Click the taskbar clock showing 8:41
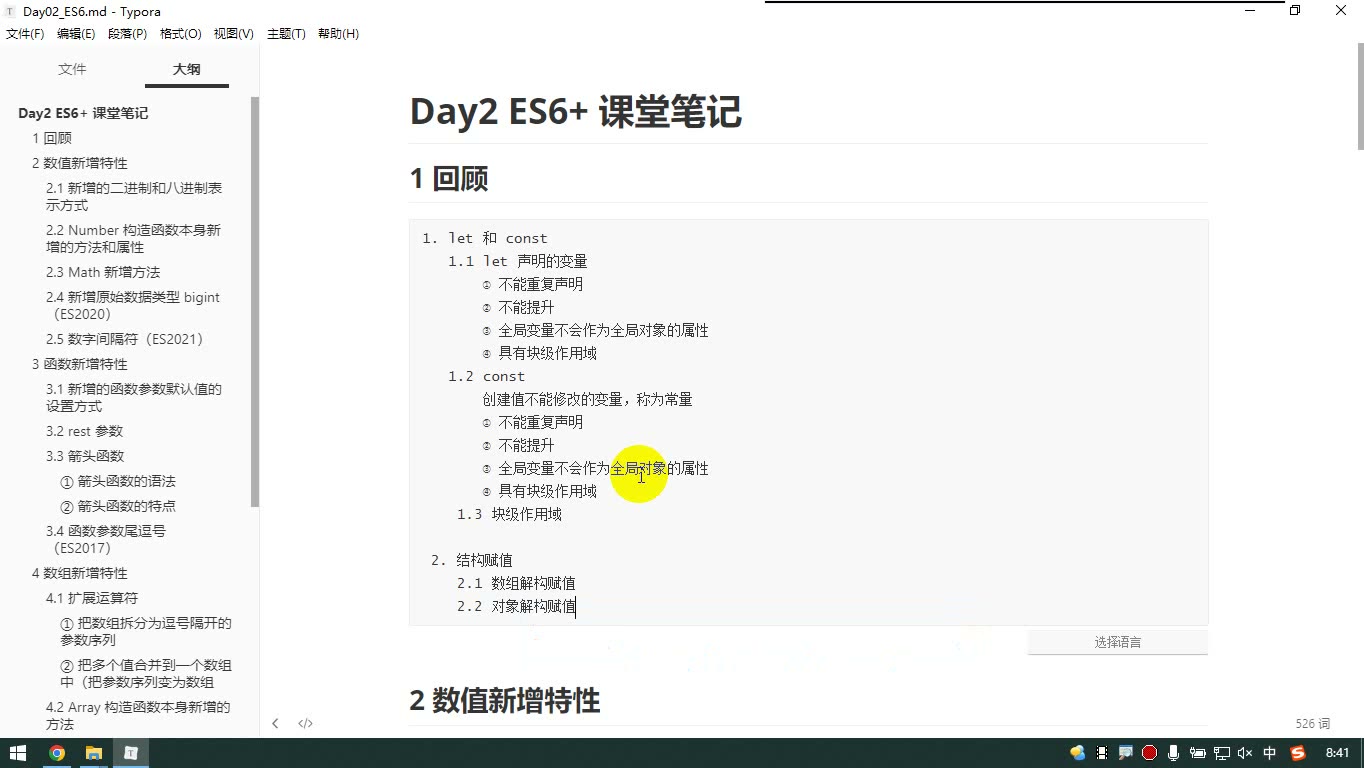The width and height of the screenshot is (1364, 768). click(1337, 753)
